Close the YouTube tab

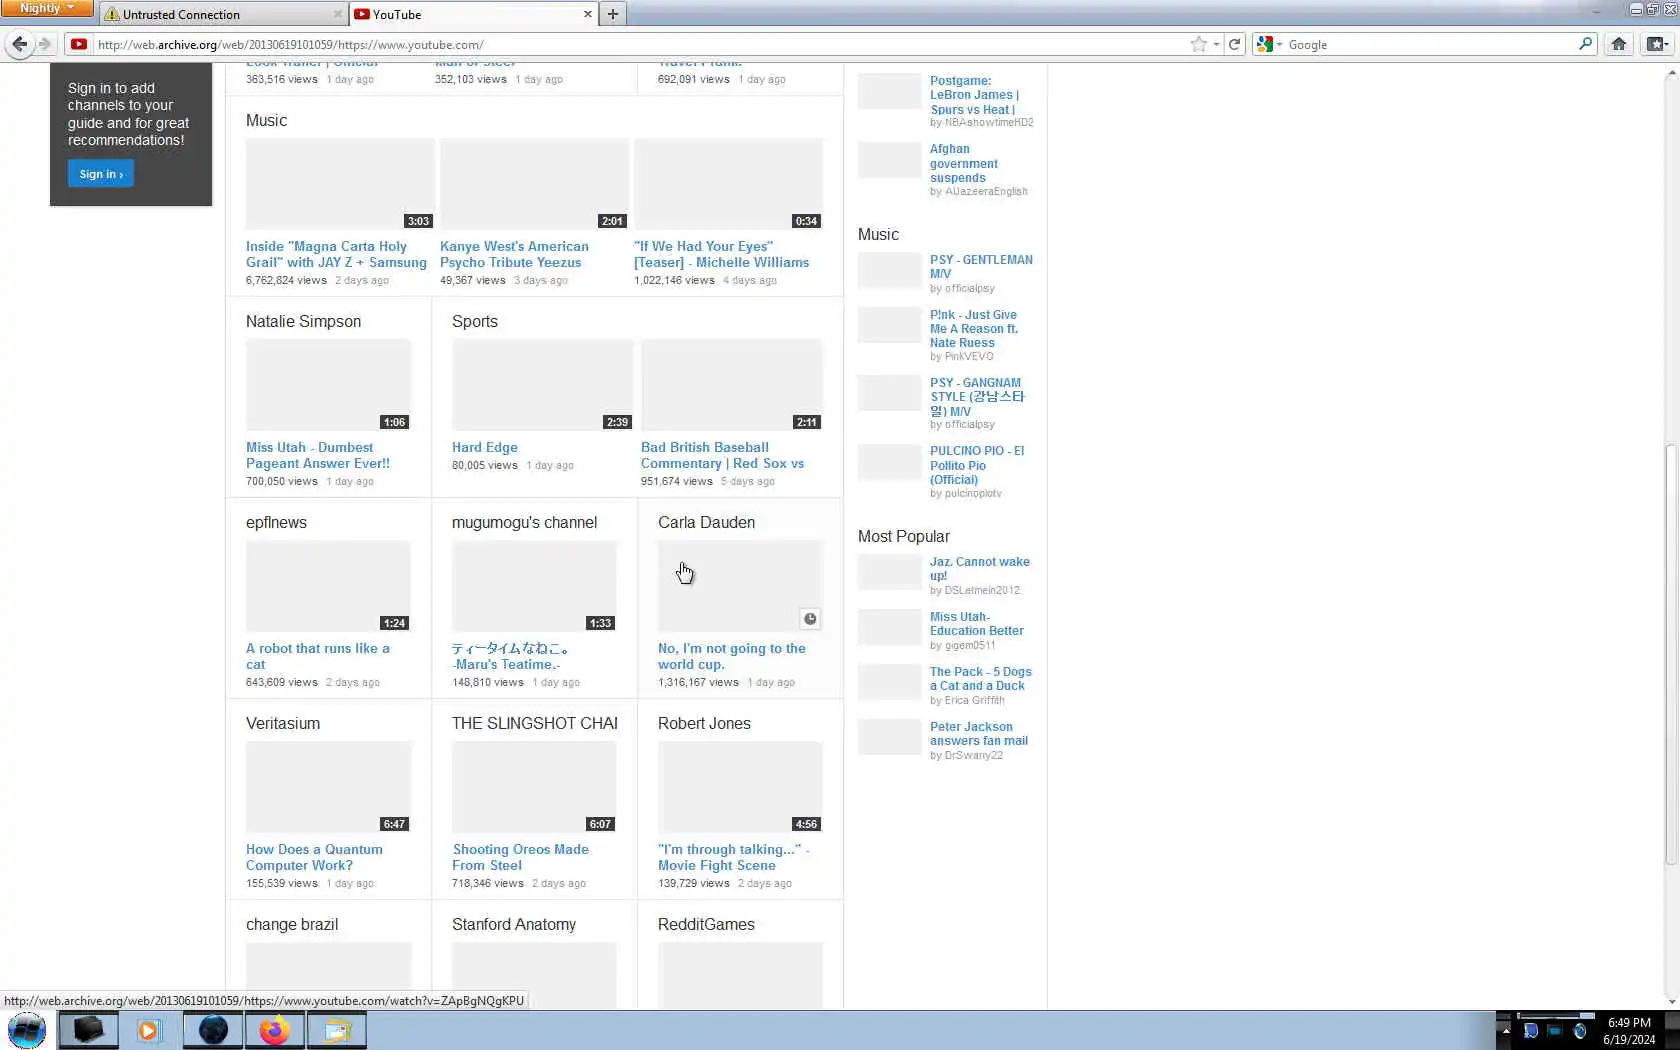click(587, 14)
